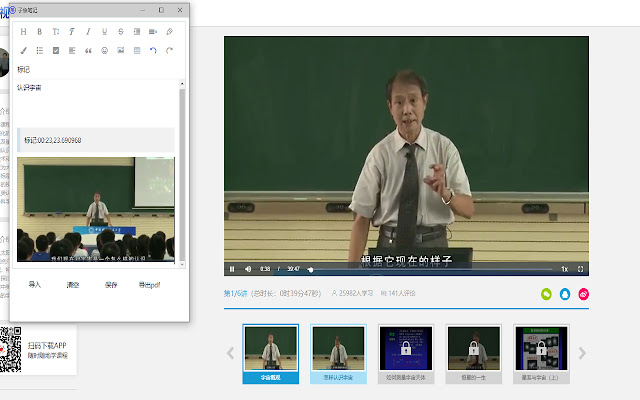640x400 pixels.
Task: Open the font size tool
Action: pos(56,31)
